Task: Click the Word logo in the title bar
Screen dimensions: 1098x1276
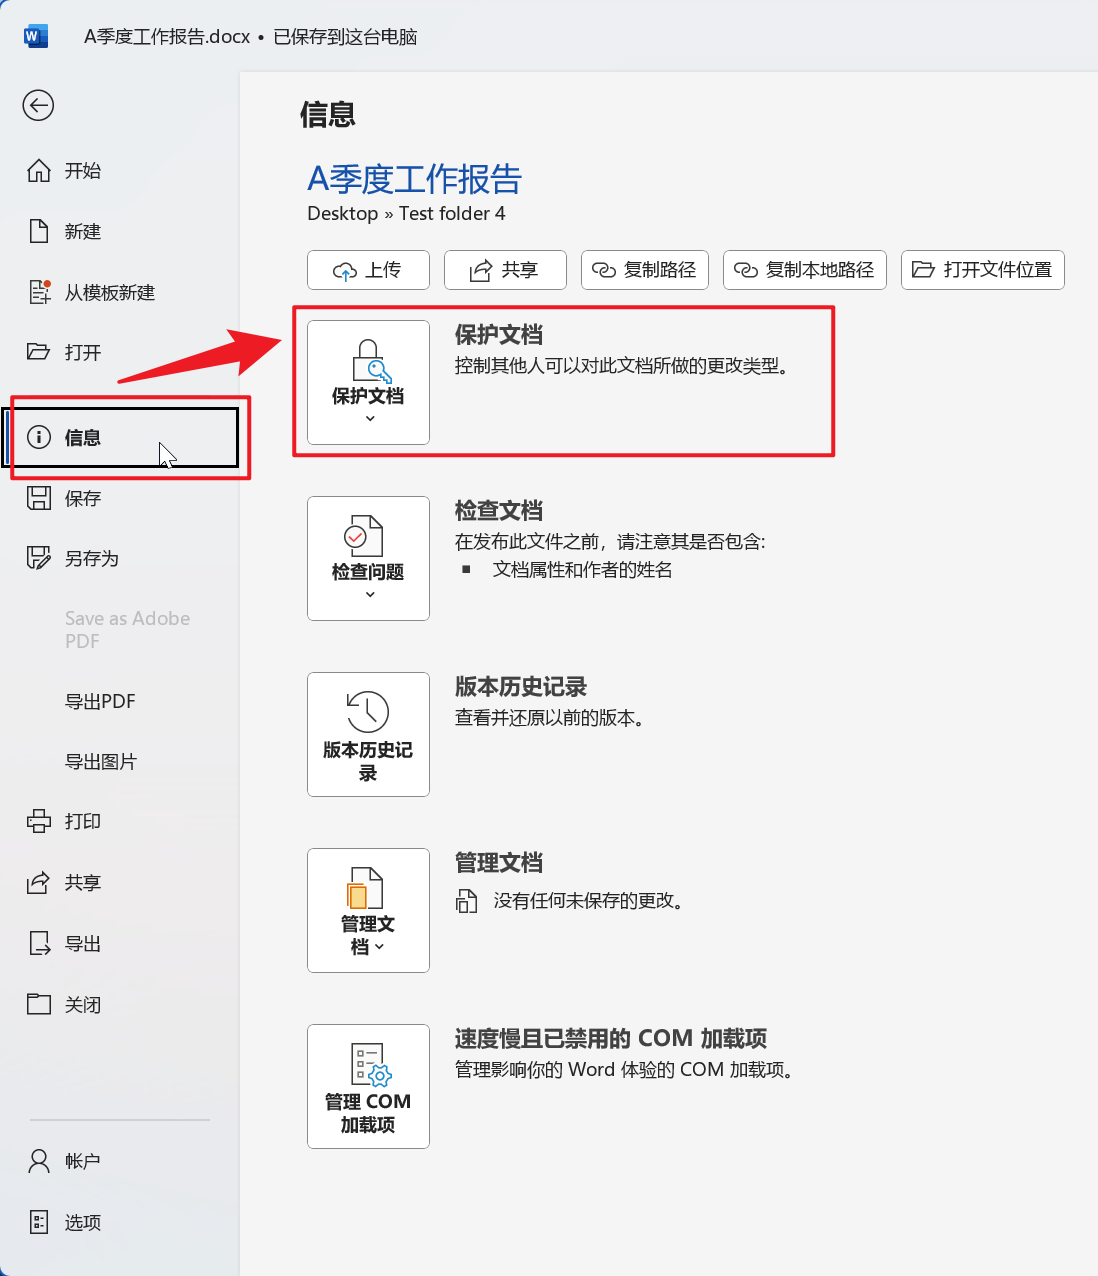Action: click(x=36, y=35)
